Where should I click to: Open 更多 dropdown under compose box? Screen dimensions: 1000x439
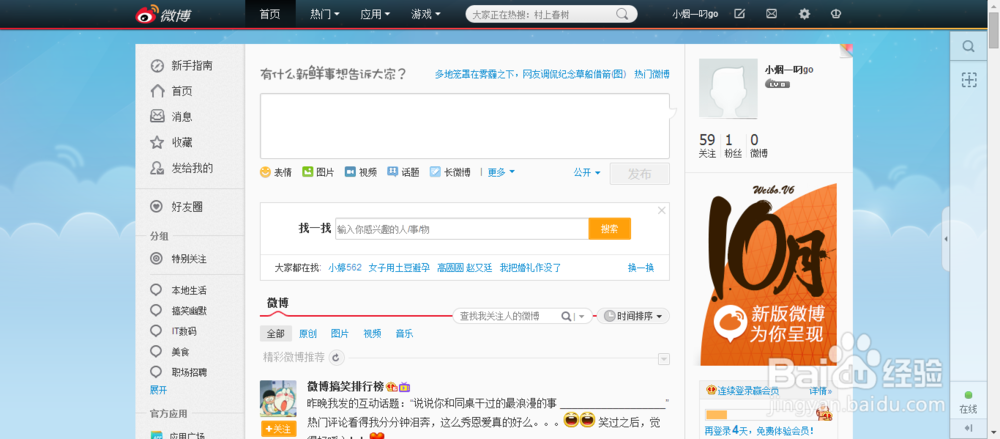point(501,172)
